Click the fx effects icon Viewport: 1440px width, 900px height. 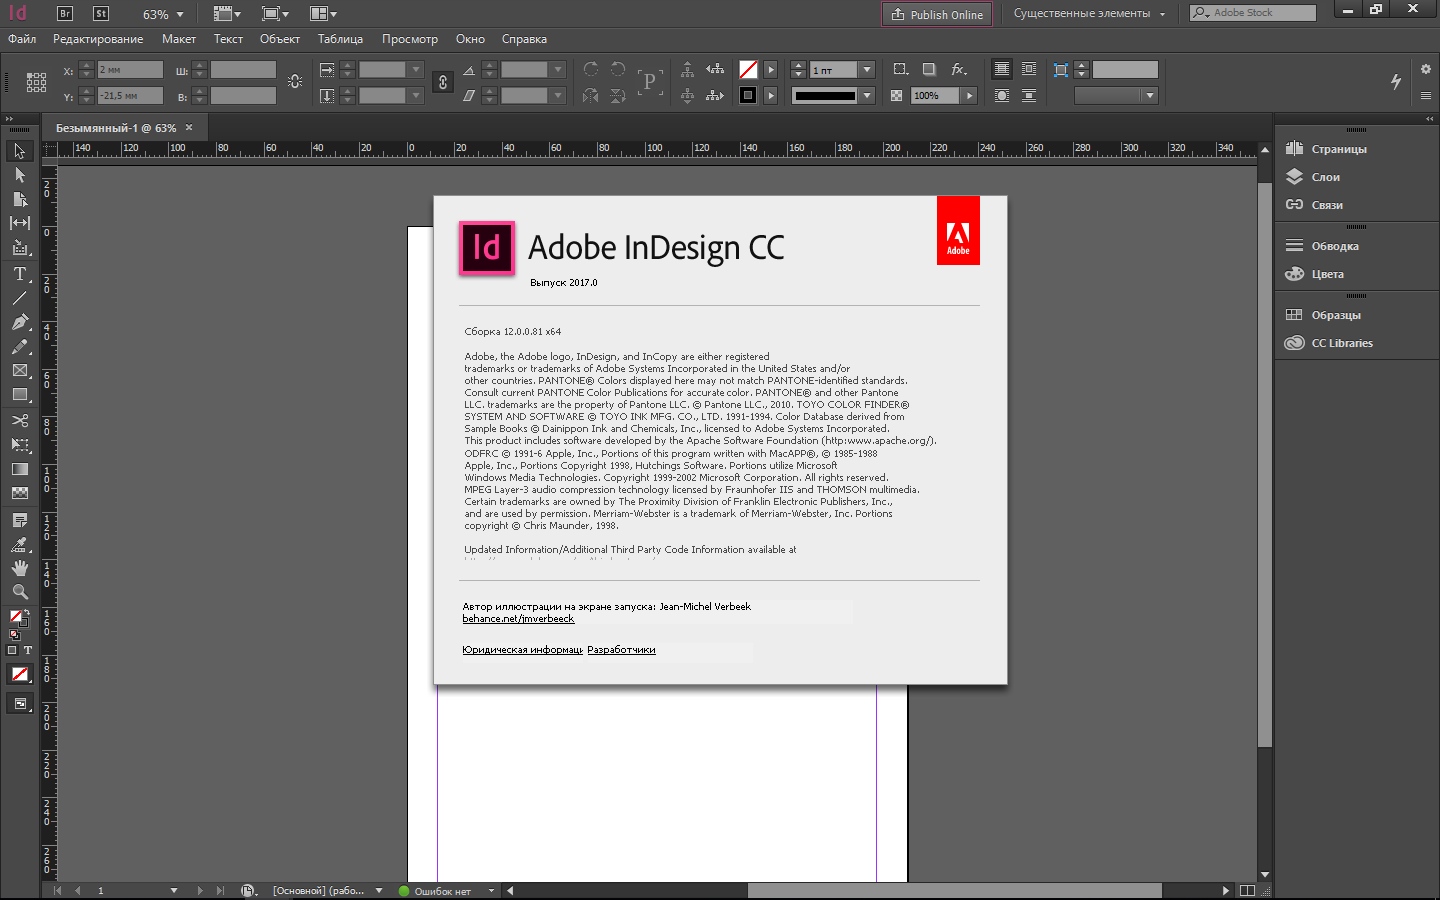[x=958, y=69]
